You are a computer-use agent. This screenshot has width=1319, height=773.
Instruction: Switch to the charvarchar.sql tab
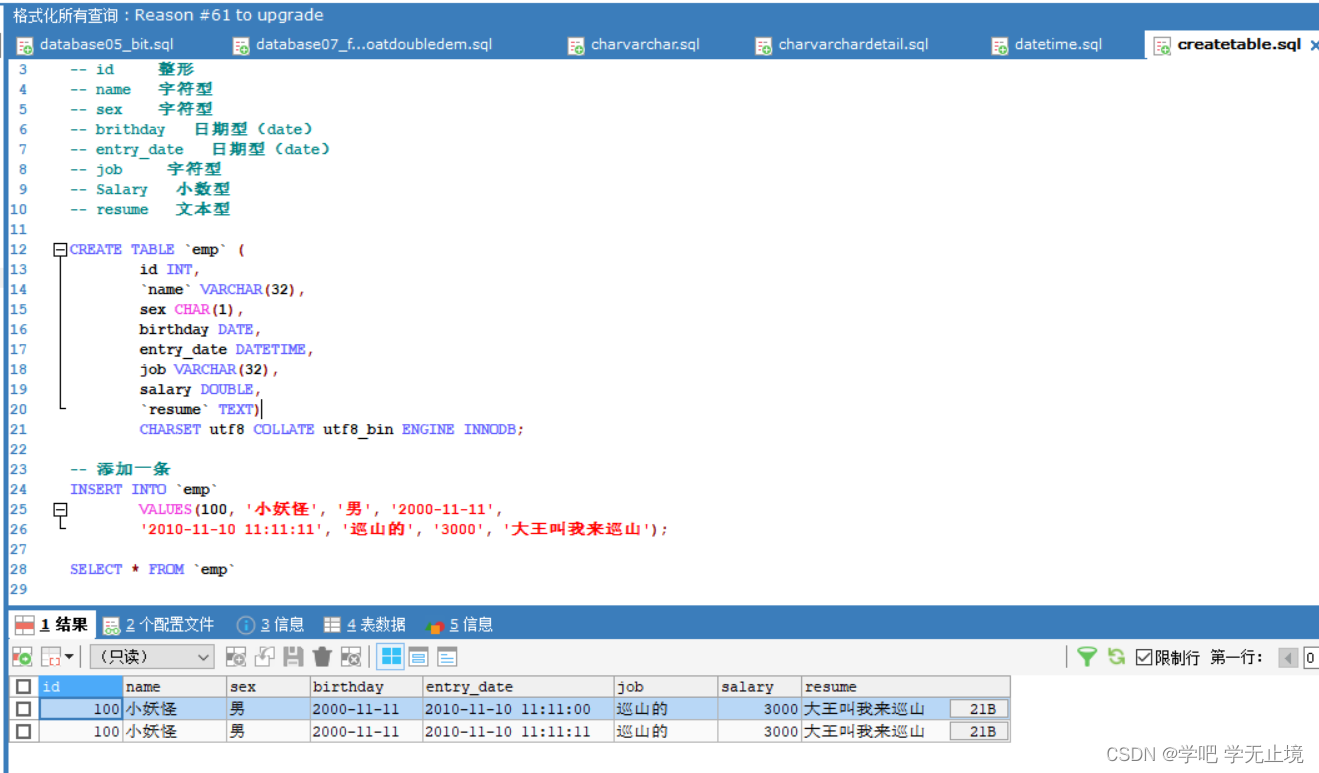click(x=634, y=45)
